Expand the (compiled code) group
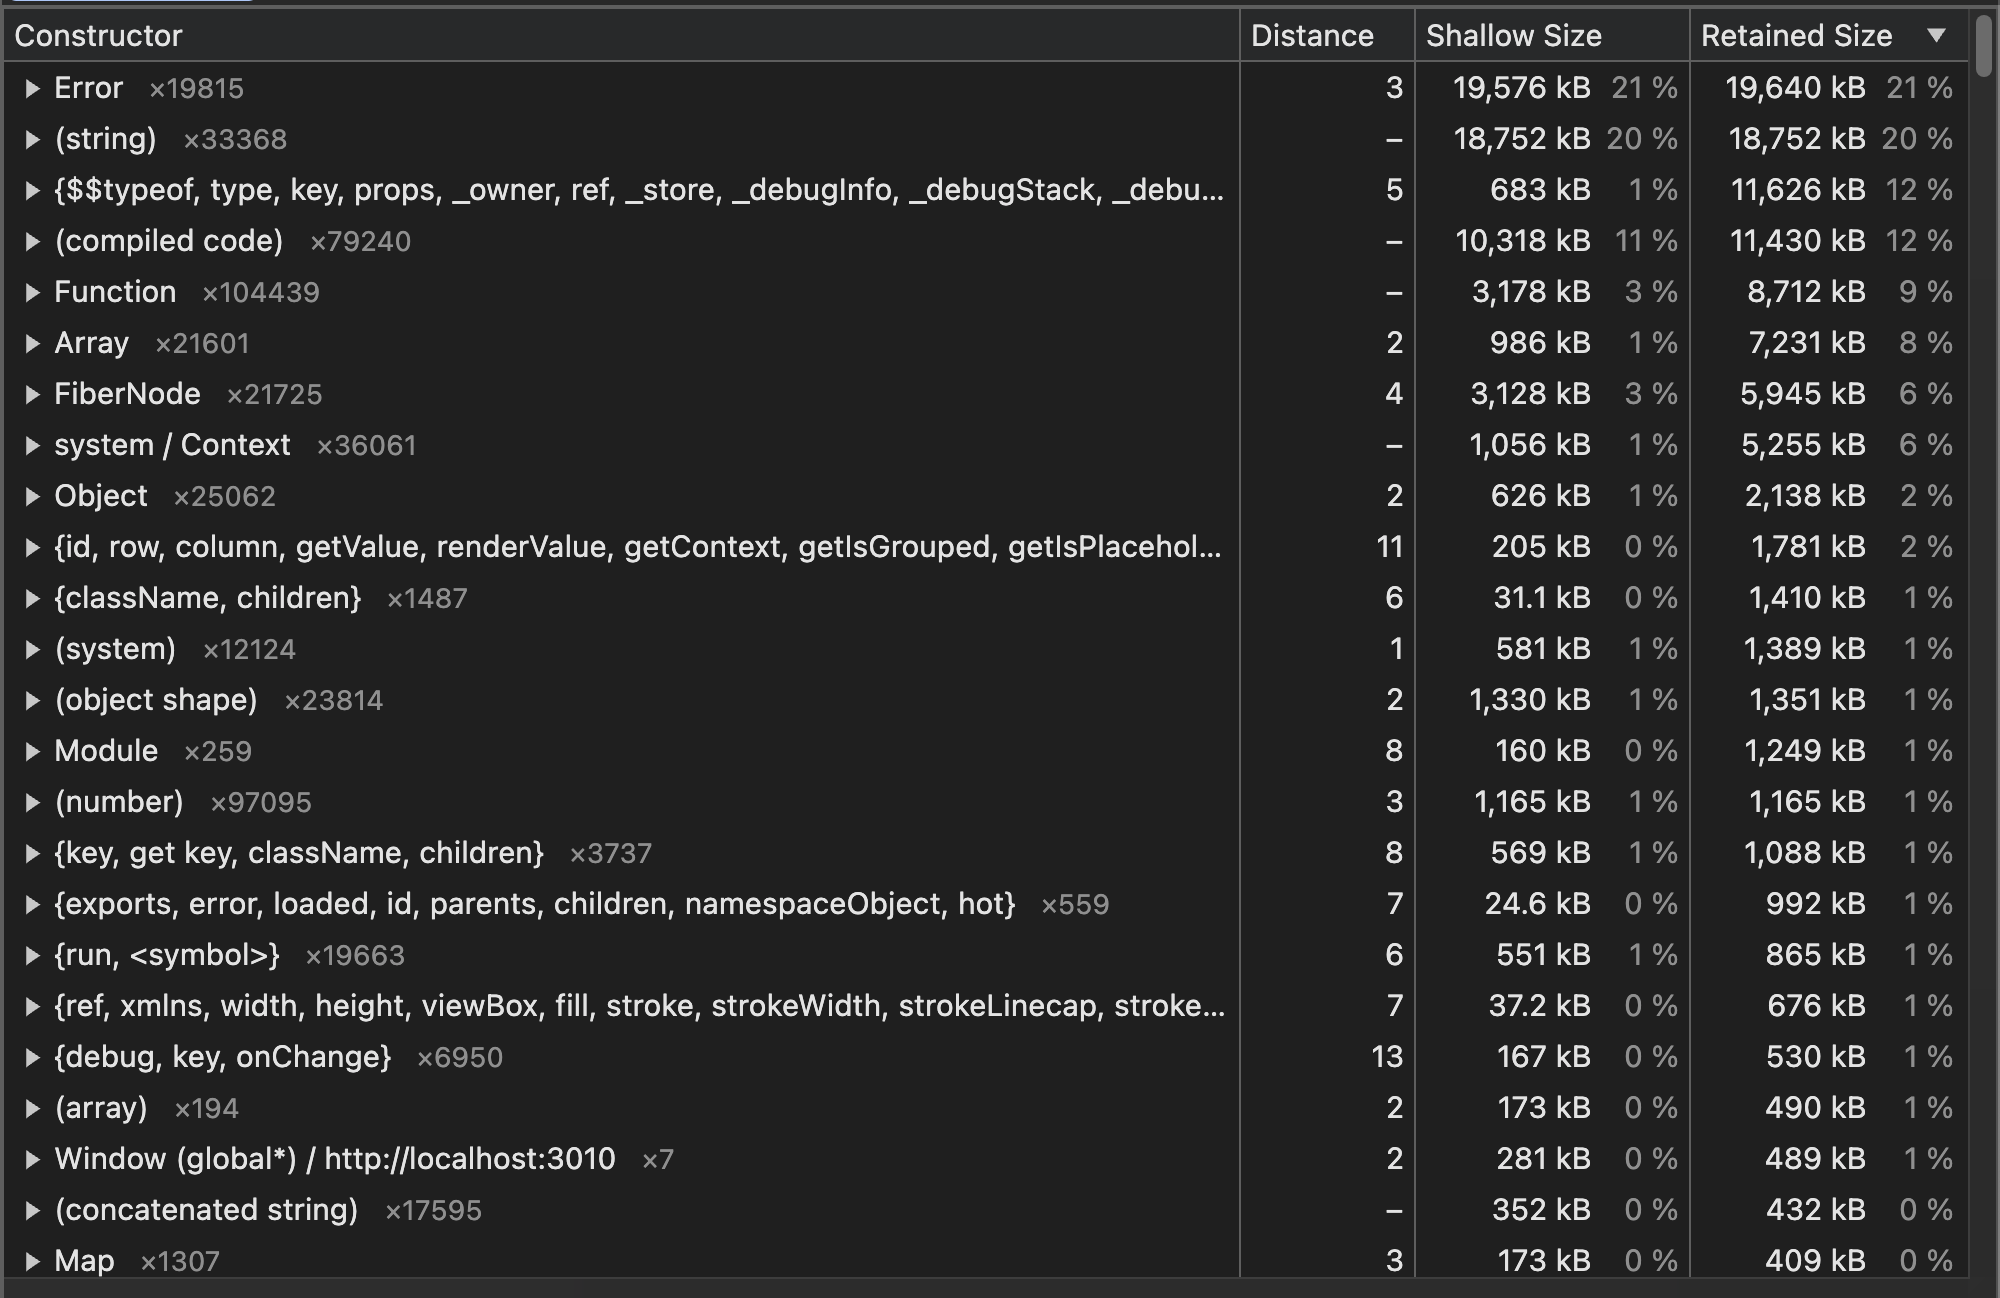The height and width of the screenshot is (1298, 2000). pyautogui.click(x=32, y=242)
